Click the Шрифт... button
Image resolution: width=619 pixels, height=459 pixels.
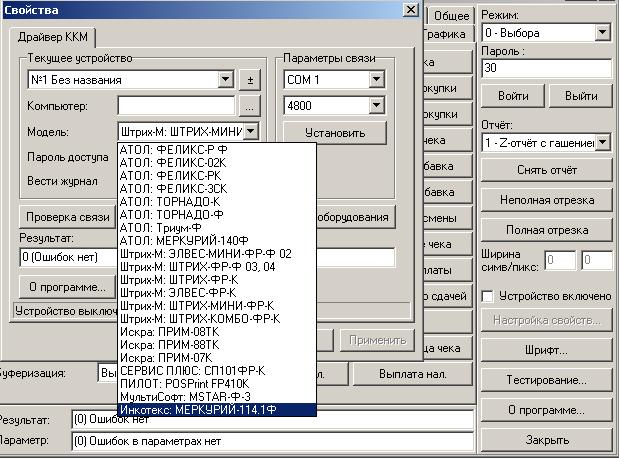[x=547, y=350]
